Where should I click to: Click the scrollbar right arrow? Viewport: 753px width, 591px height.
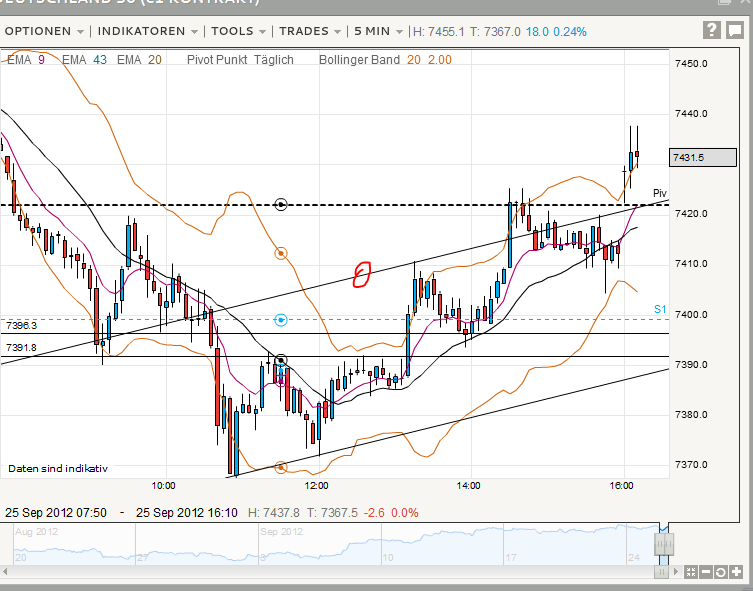tap(676, 572)
